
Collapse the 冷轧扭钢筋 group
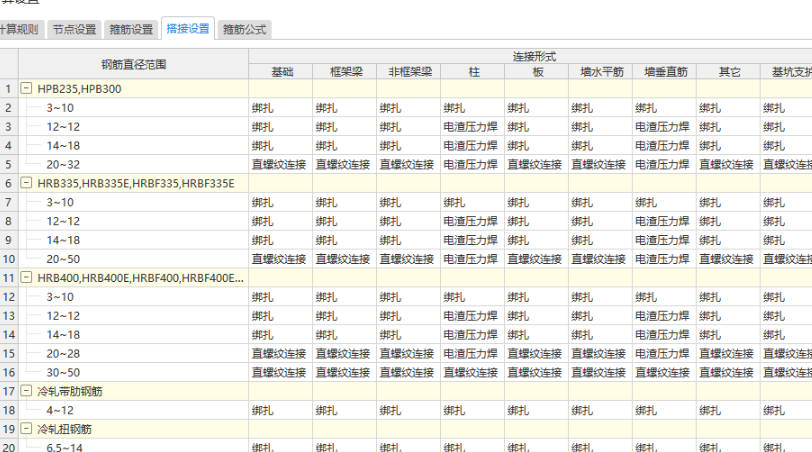26,429
